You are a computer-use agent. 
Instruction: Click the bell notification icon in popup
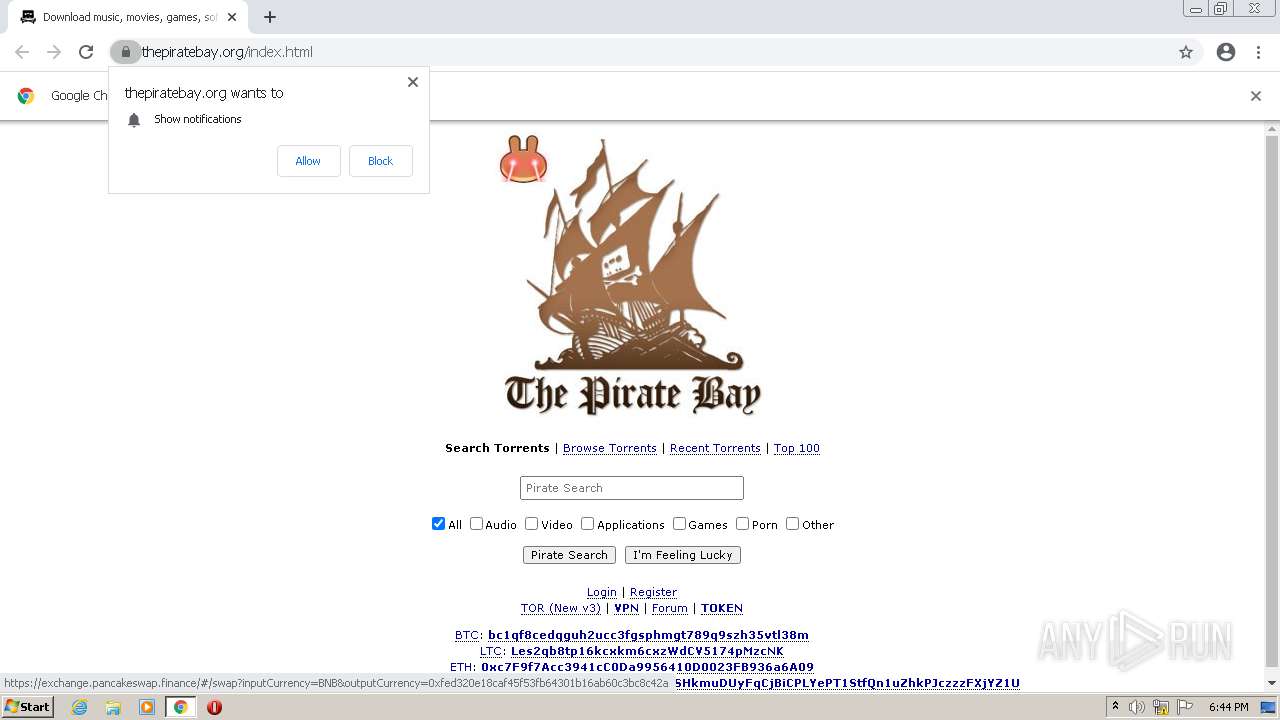point(134,120)
